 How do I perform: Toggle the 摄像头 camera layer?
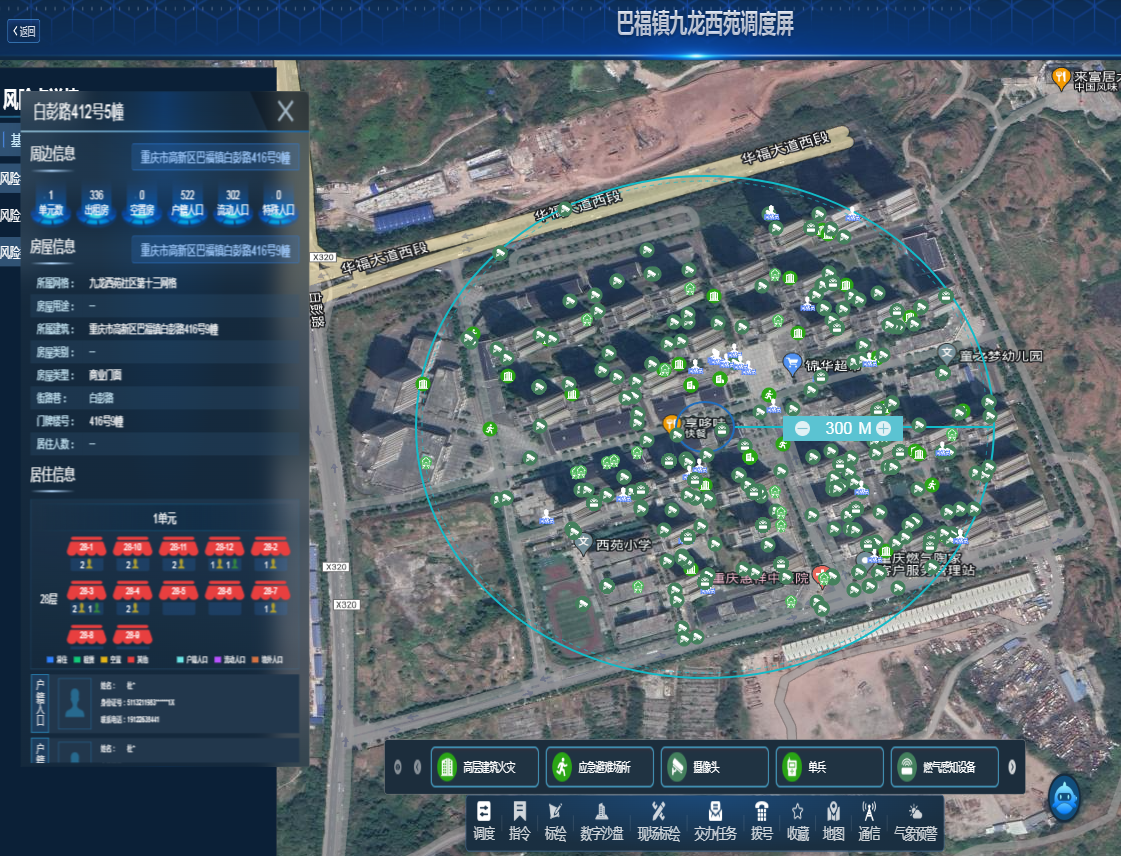point(716,767)
